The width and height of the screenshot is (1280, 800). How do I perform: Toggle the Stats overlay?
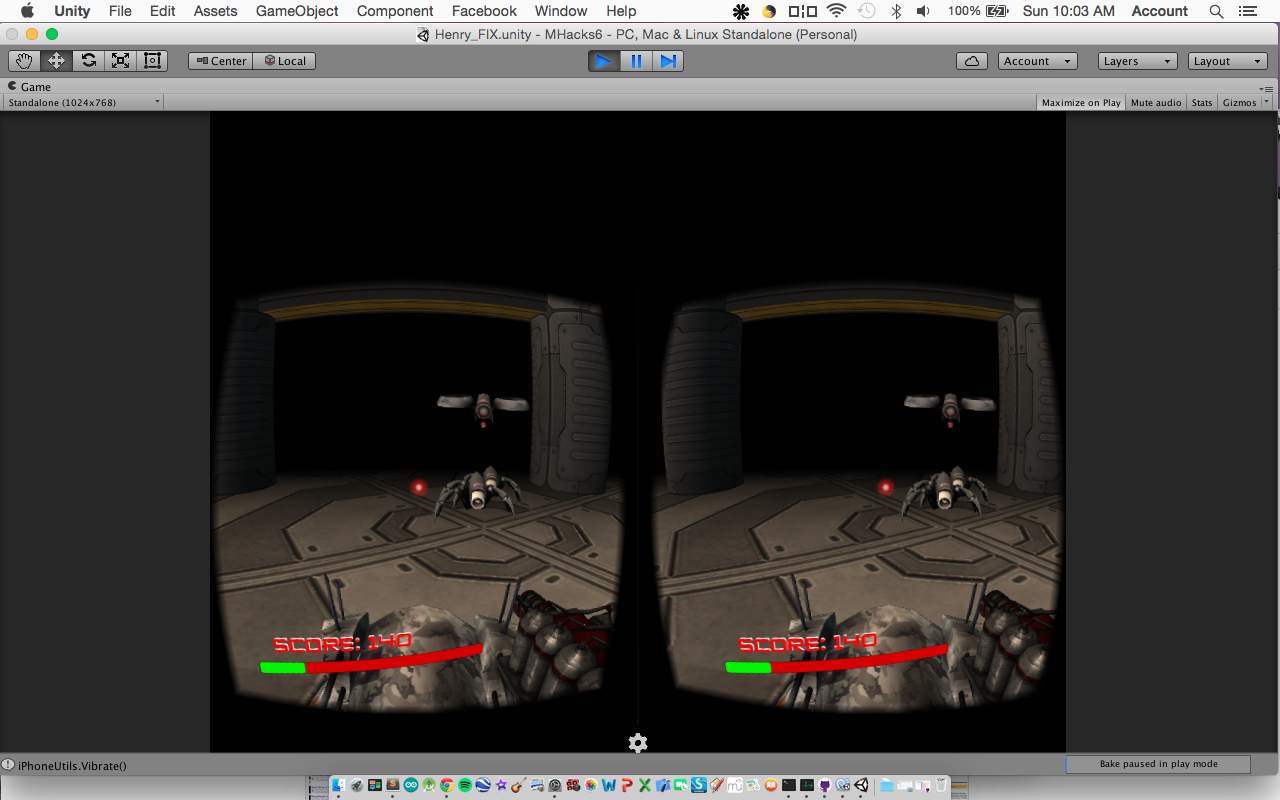pyautogui.click(x=1202, y=102)
